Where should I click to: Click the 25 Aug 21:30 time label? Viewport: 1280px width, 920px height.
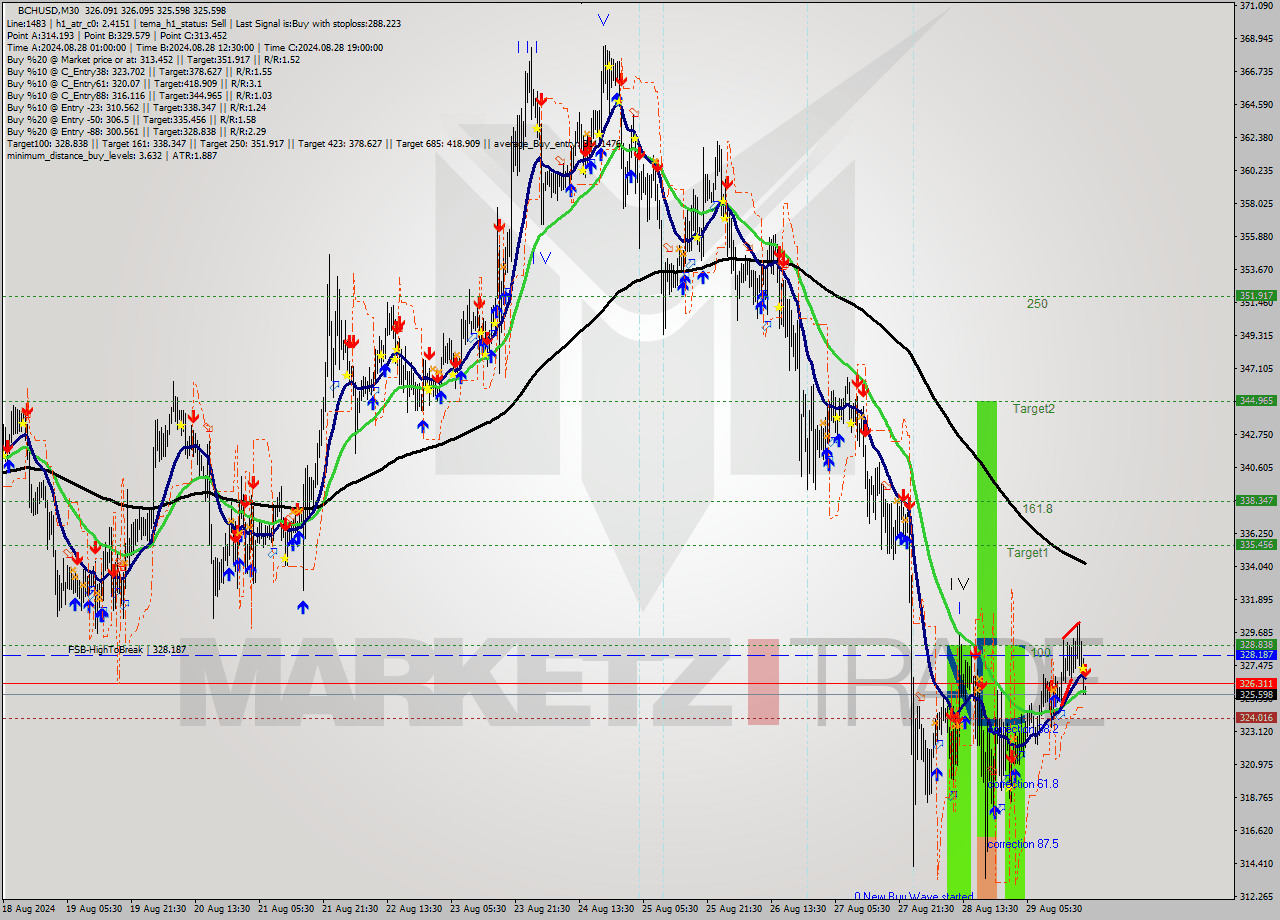[733, 909]
